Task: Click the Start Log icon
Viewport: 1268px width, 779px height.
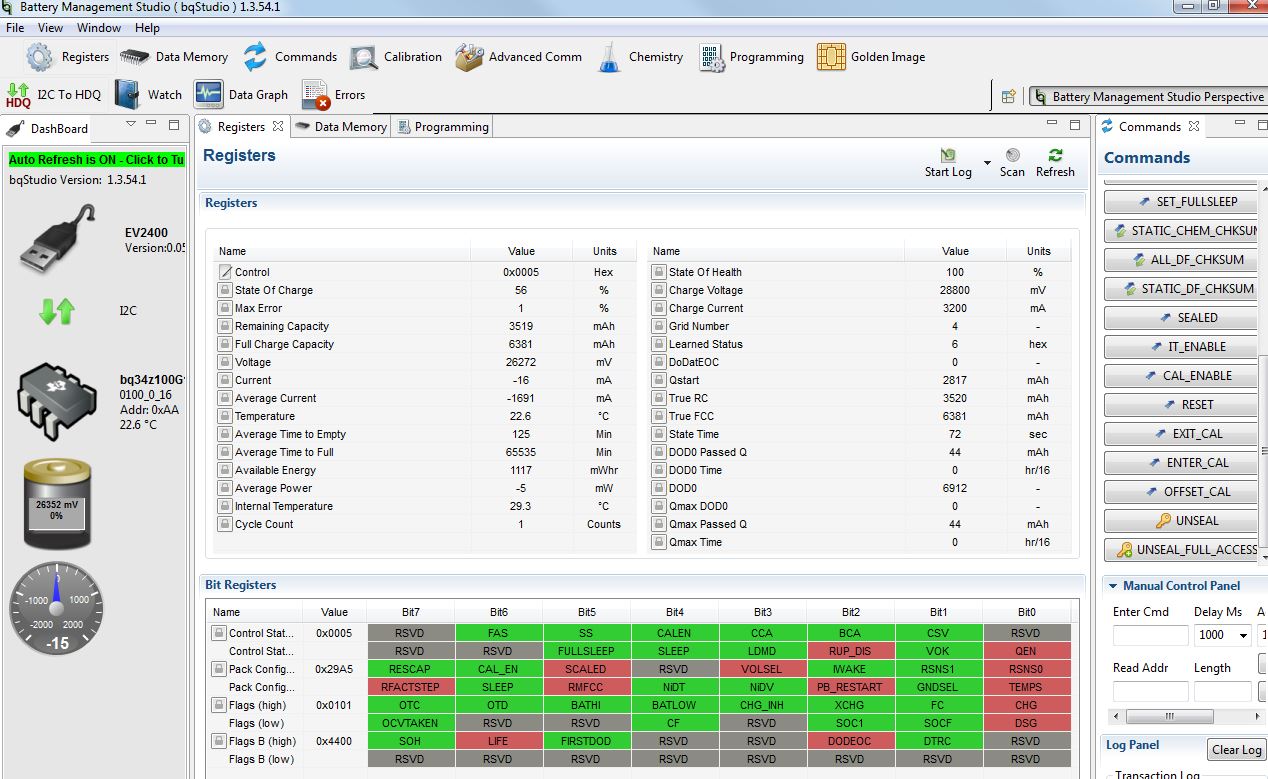Action: coord(947,155)
